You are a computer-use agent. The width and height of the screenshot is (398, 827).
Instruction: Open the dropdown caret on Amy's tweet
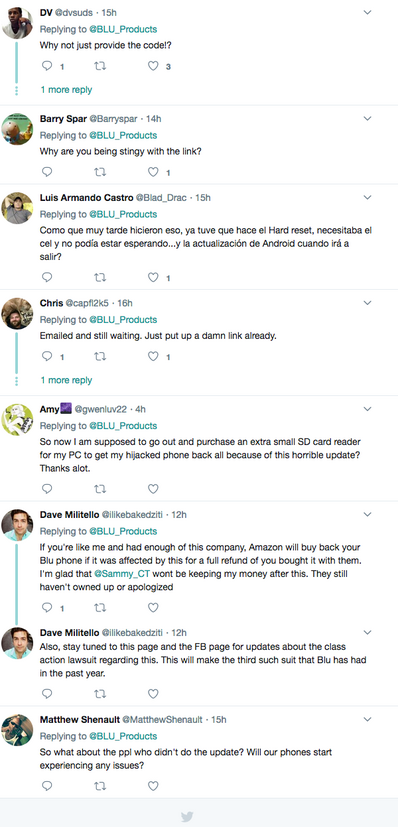click(368, 409)
